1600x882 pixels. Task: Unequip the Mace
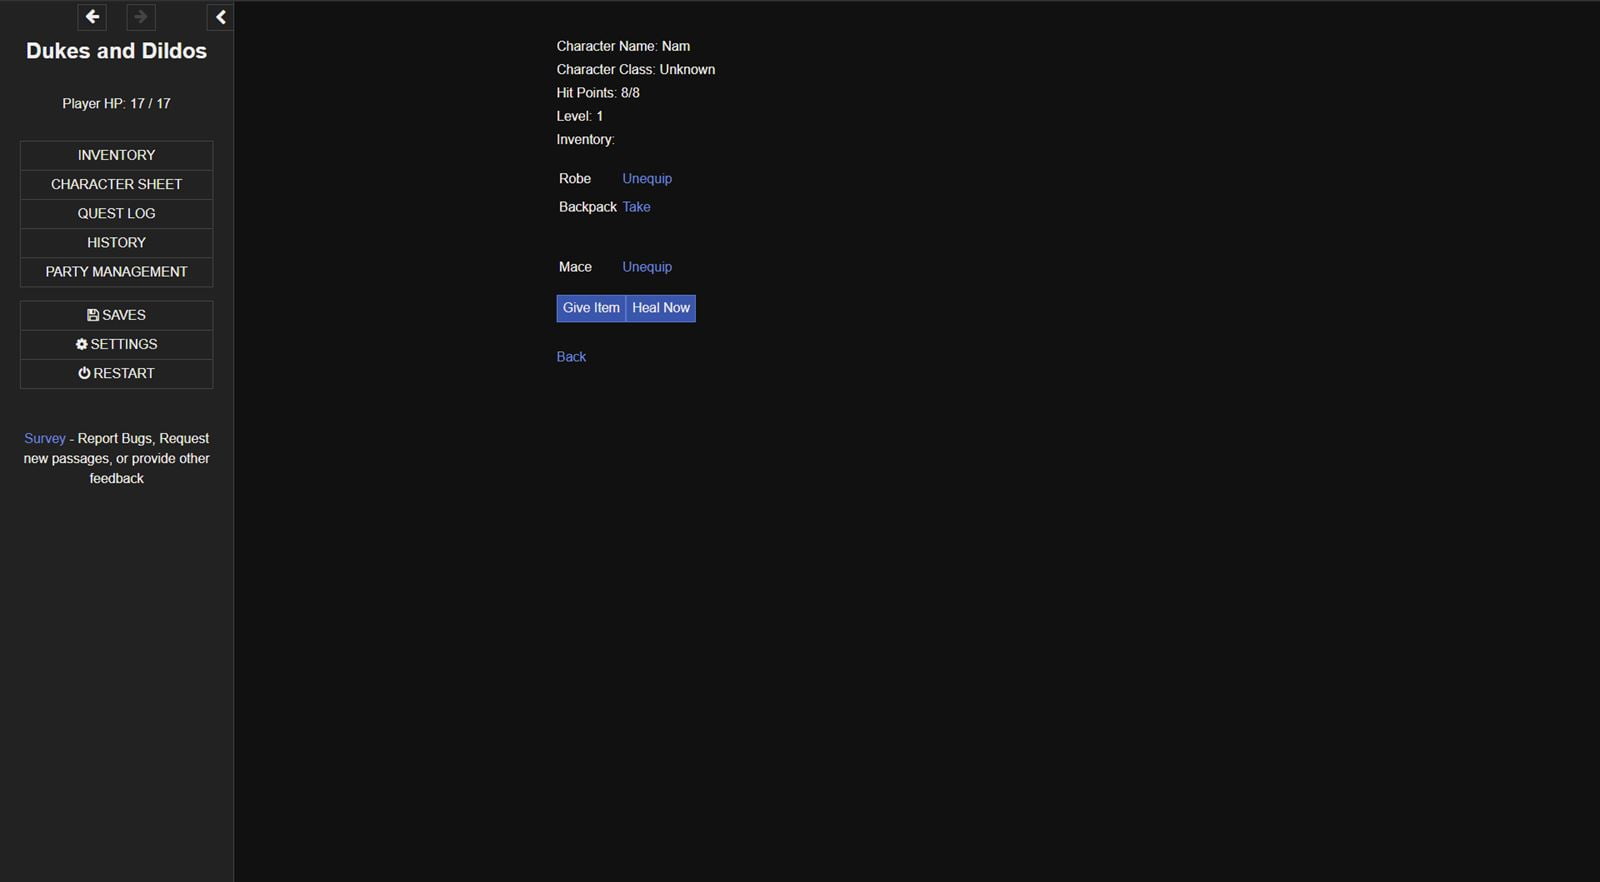[646, 267]
